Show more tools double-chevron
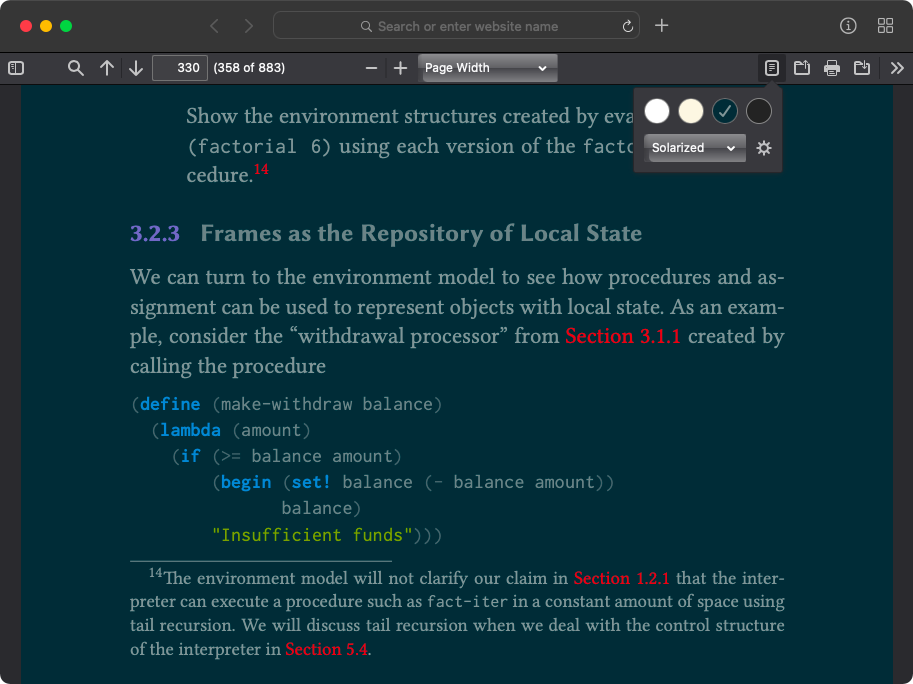The width and height of the screenshot is (913, 684). (x=897, y=68)
